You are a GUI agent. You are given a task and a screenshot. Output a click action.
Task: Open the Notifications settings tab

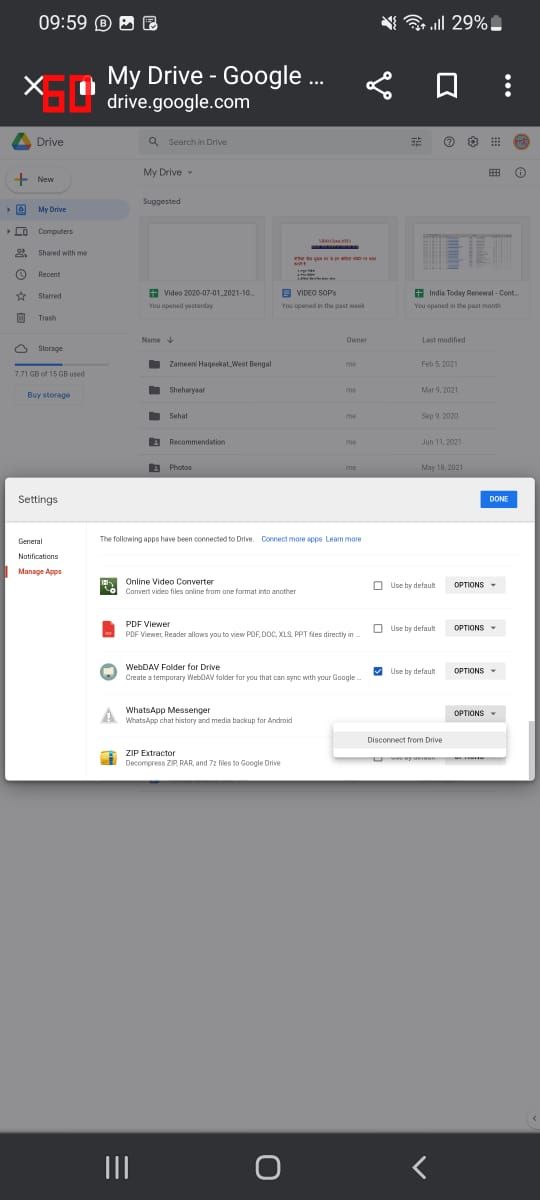click(38, 556)
